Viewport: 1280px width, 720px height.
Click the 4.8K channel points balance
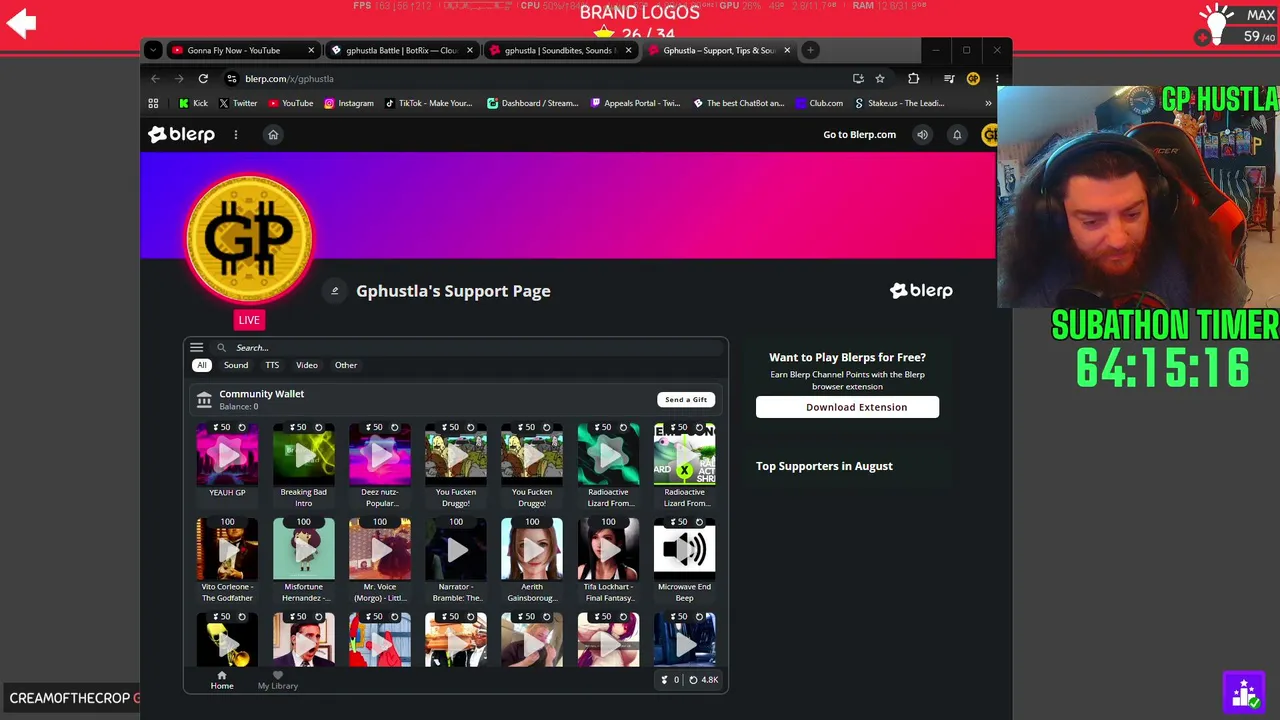704,680
